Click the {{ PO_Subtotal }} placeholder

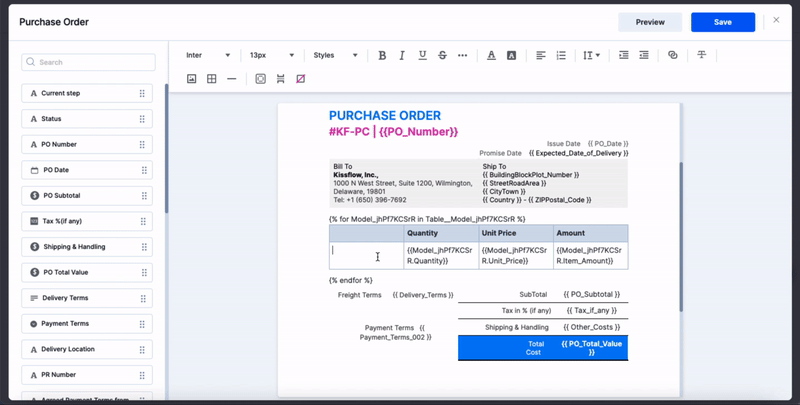[x=591, y=294]
